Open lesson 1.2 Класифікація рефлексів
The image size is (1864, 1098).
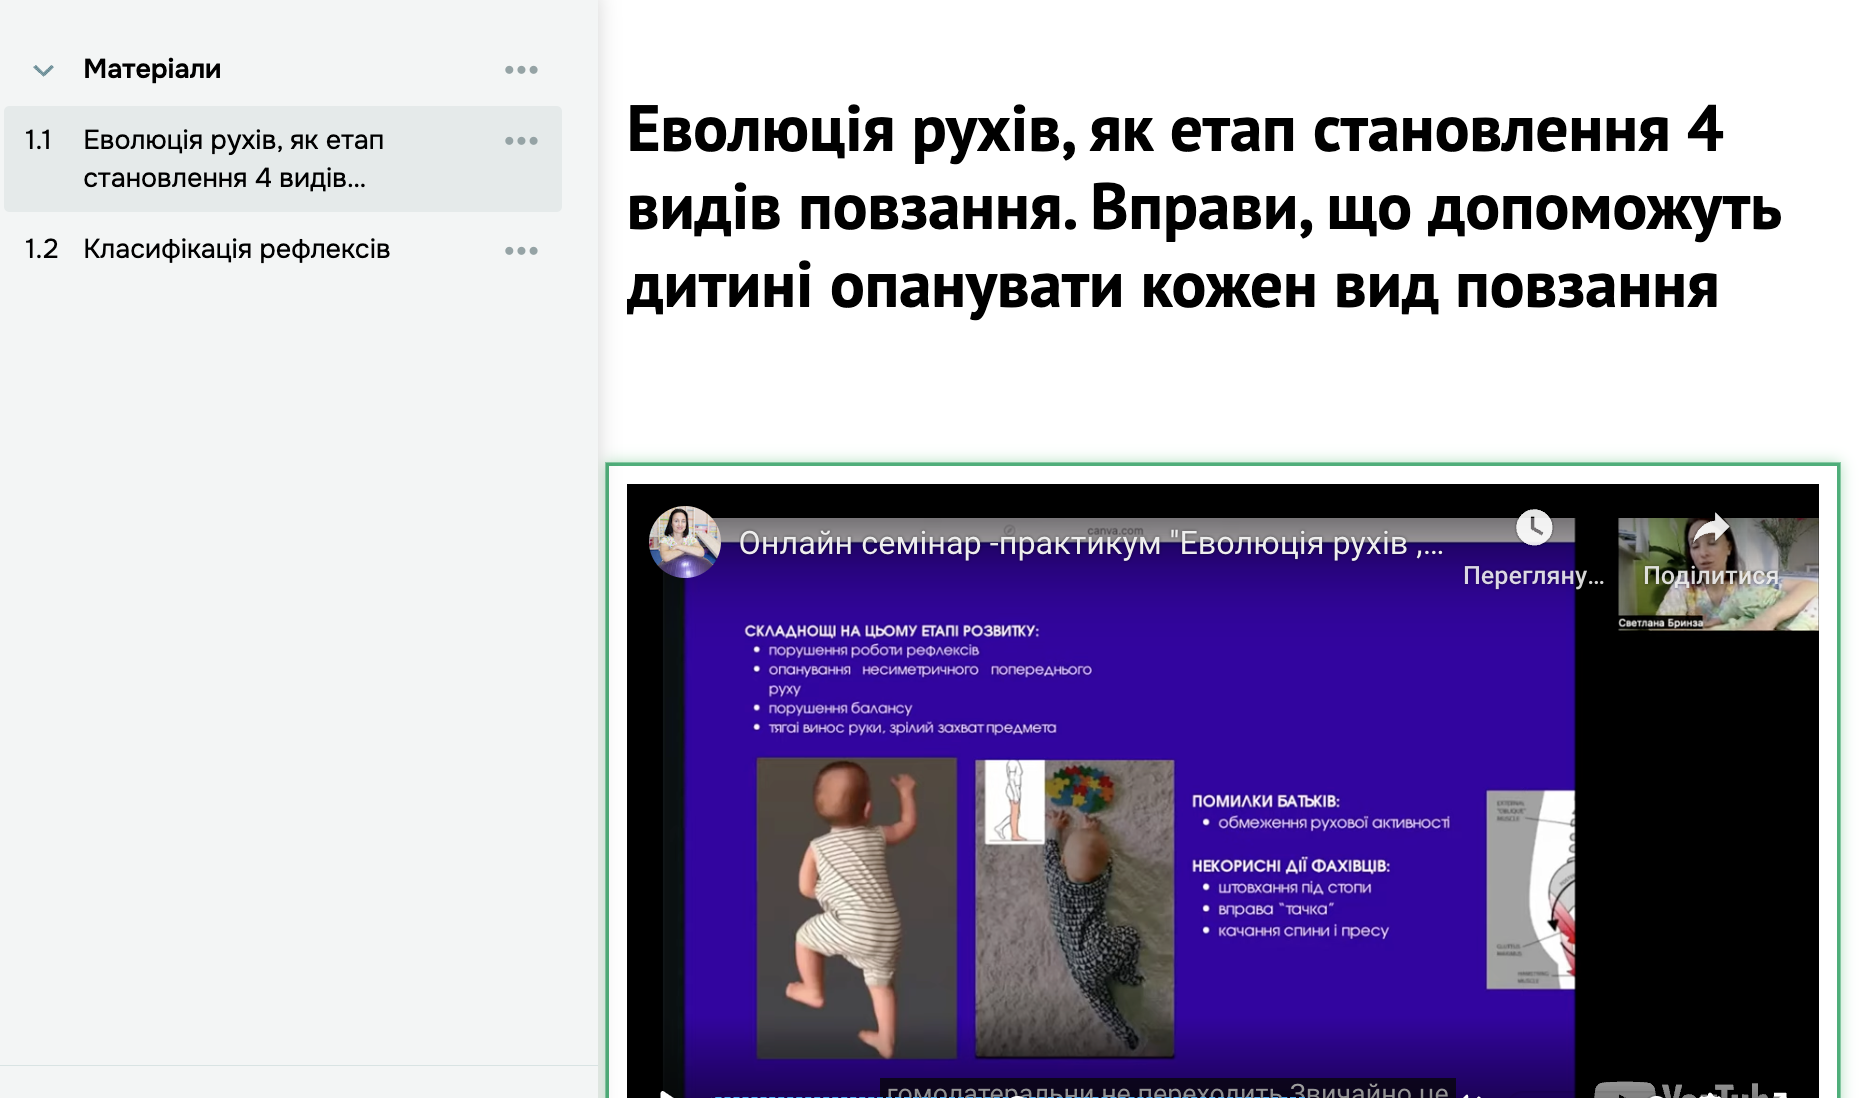pyautogui.click(x=237, y=249)
